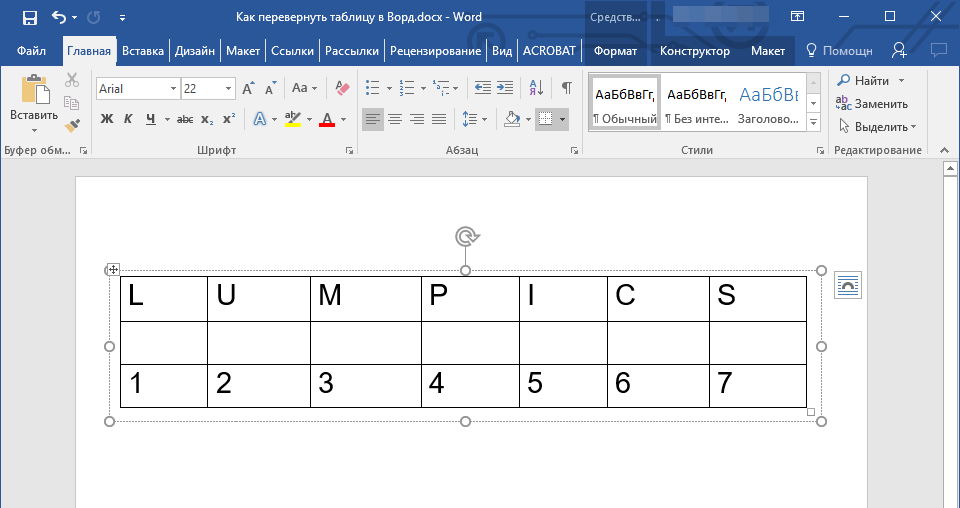Click the table move handle icon

[113, 269]
